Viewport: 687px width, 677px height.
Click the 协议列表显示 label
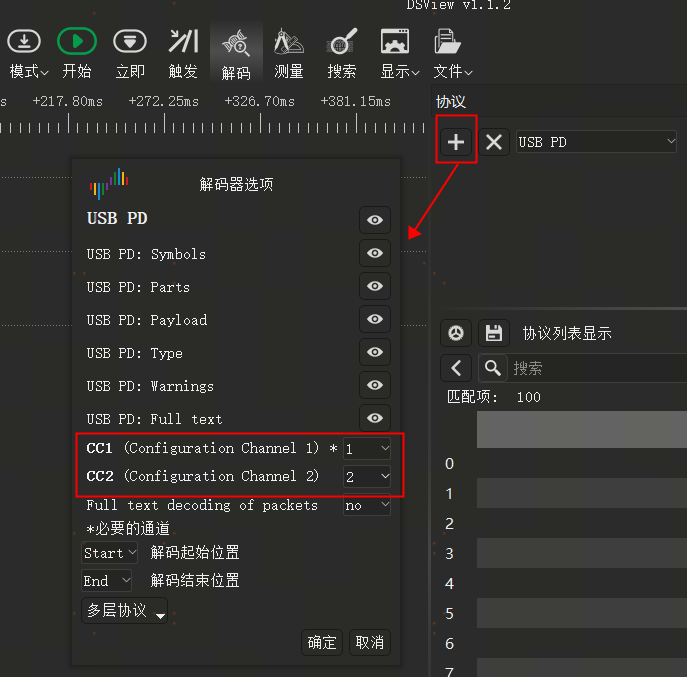pyautogui.click(x=567, y=333)
